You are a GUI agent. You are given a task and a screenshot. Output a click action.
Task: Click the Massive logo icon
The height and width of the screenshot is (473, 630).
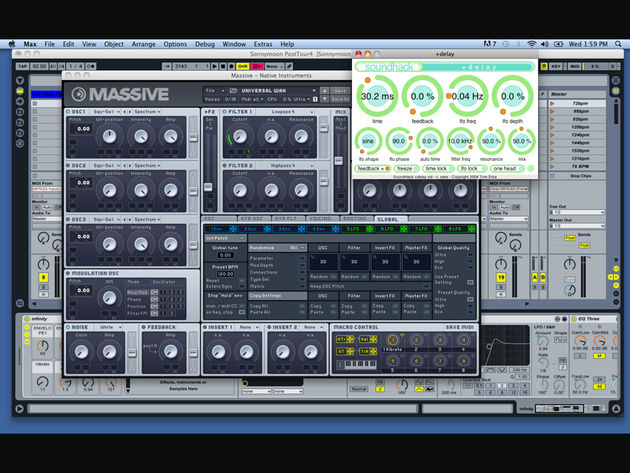click(x=78, y=94)
